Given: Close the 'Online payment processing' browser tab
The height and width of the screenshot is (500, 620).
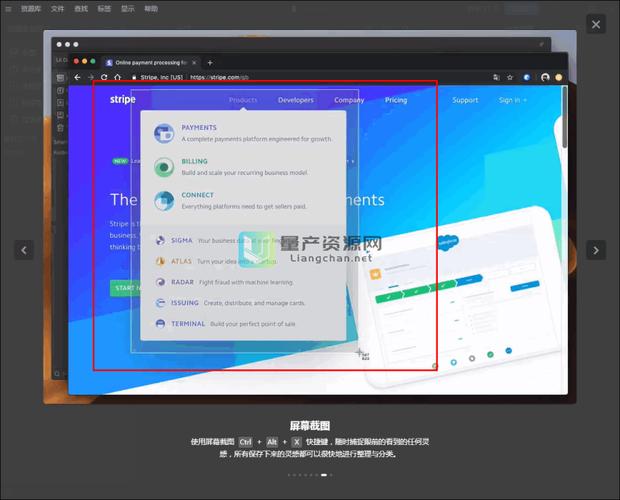Looking at the screenshot, I should point(194,62).
